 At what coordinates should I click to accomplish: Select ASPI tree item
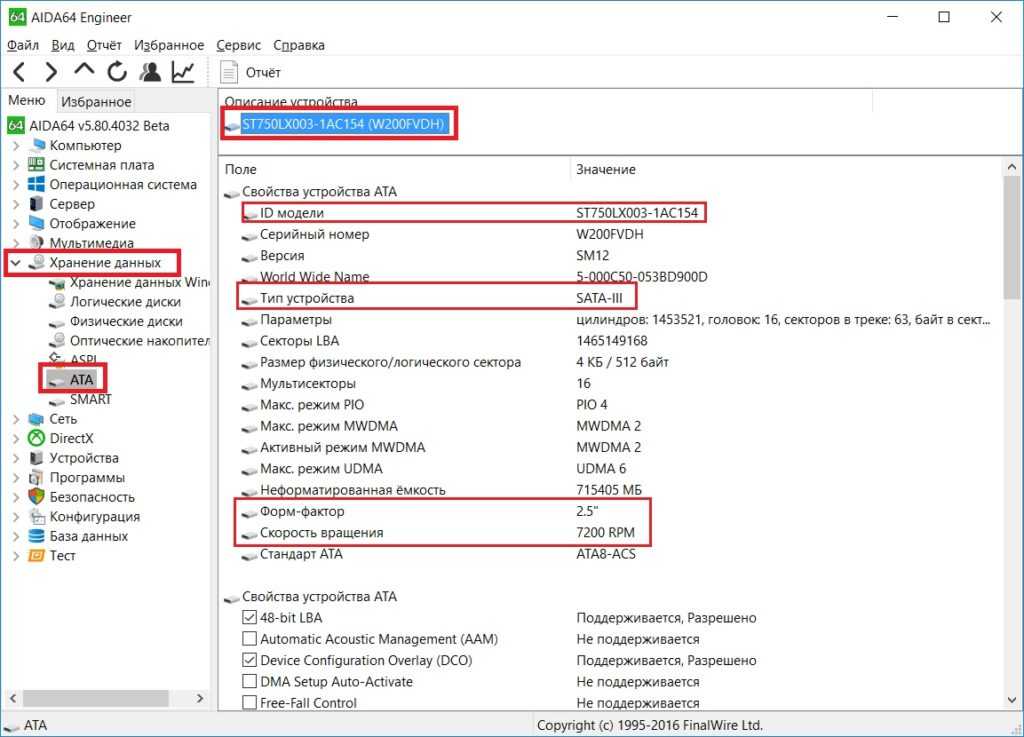(84, 359)
